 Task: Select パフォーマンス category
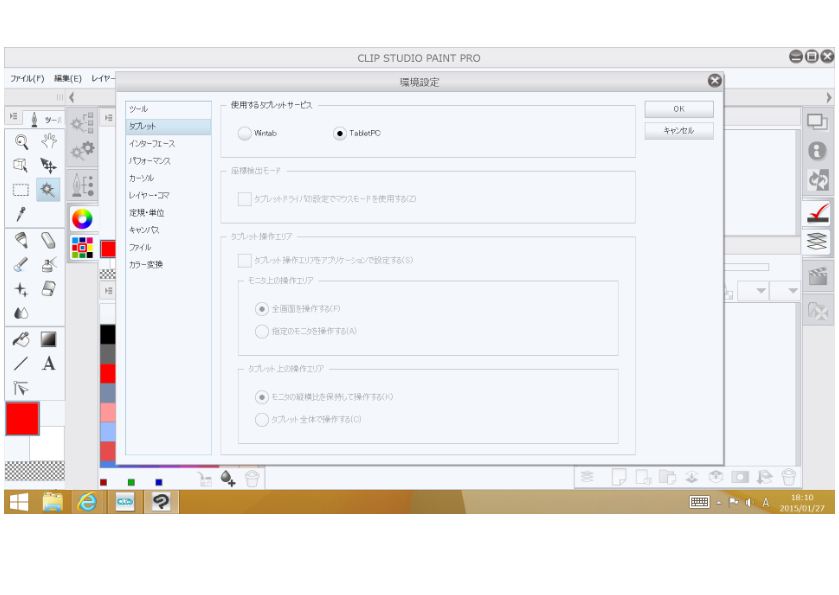tap(168, 161)
